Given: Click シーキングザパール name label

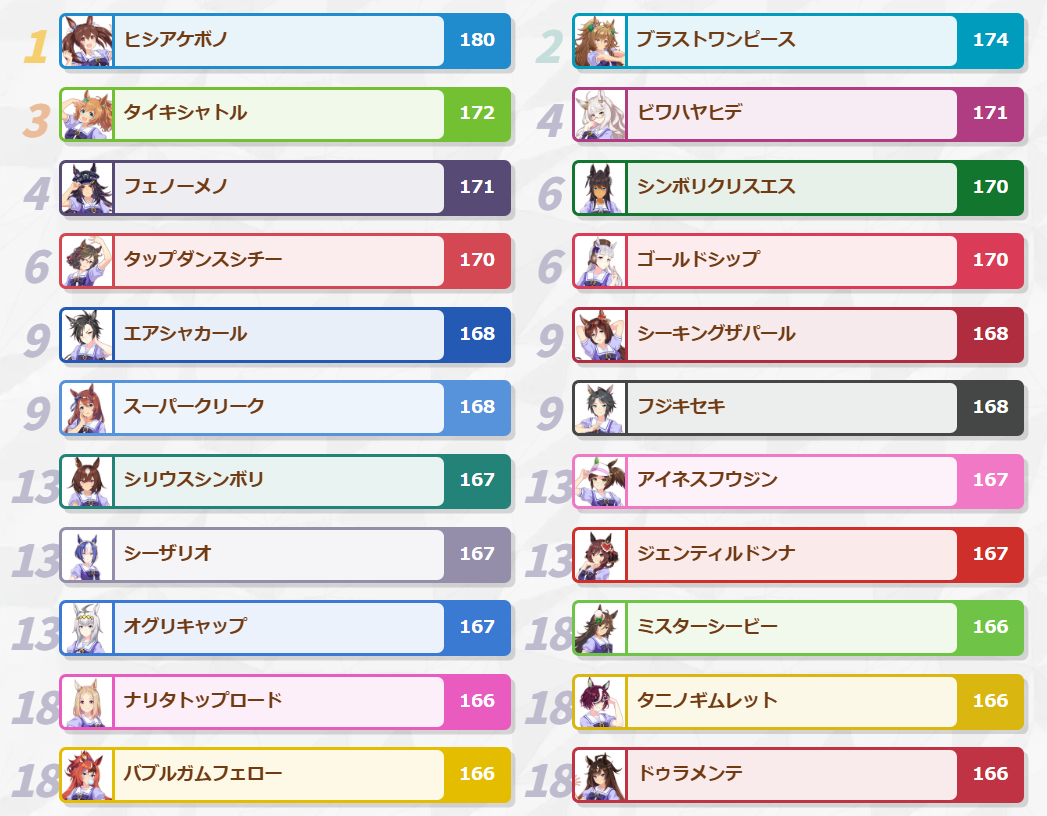Looking at the screenshot, I should pyautogui.click(x=716, y=333).
